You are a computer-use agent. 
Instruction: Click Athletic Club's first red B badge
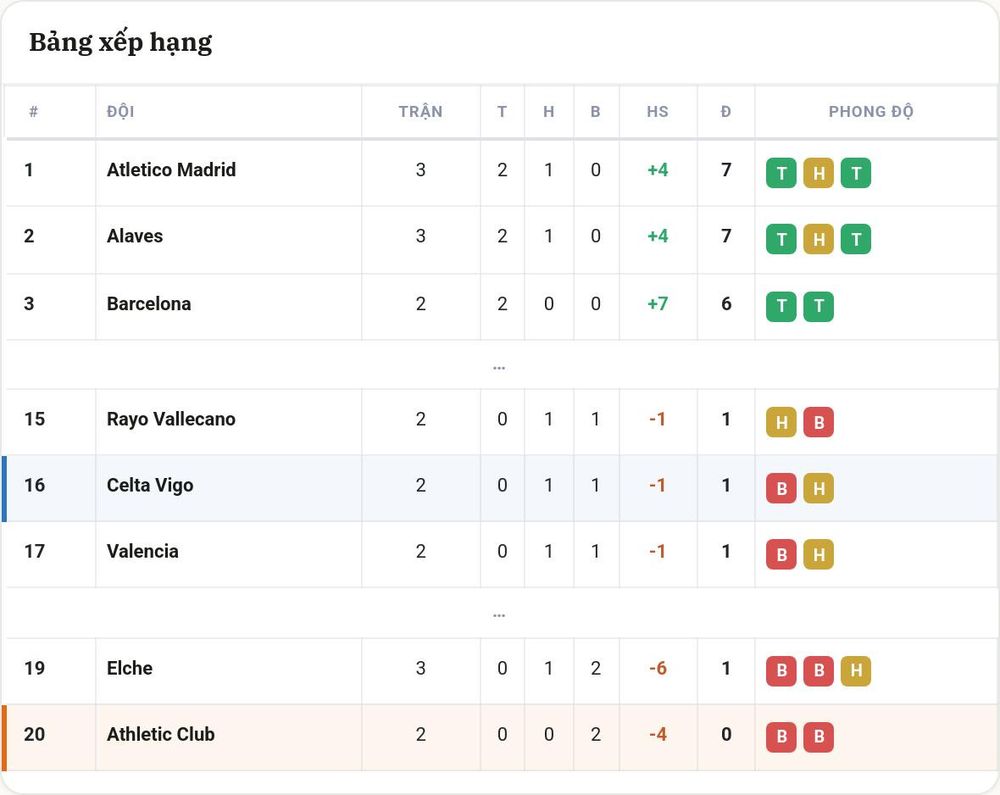click(x=781, y=737)
